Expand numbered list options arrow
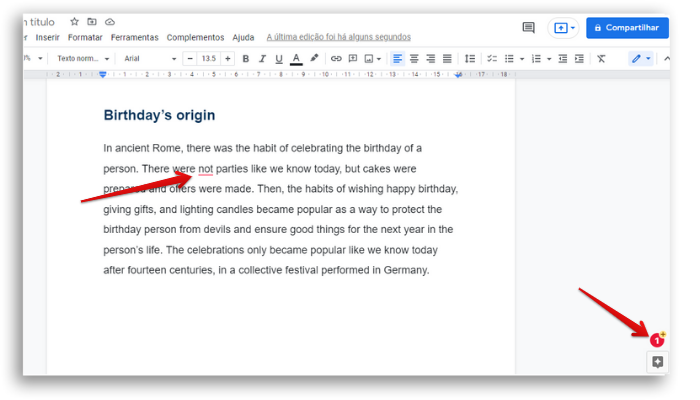The width and height of the screenshot is (700, 400). [x=549, y=59]
